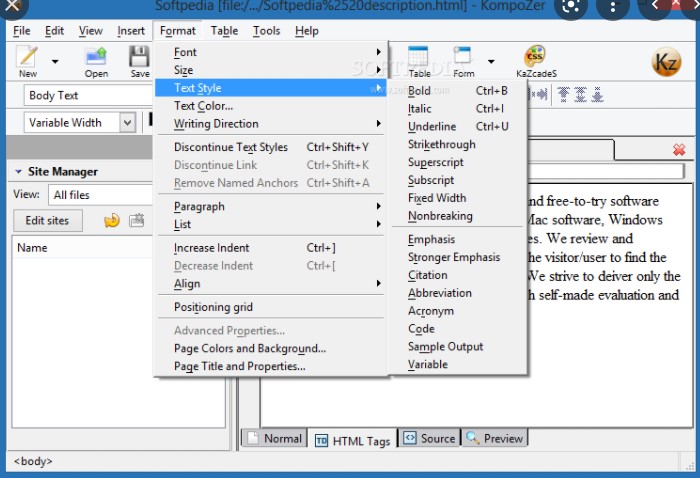This screenshot has height=478, width=700.
Task: Toggle Nonbreaking text style
Action: click(458, 216)
